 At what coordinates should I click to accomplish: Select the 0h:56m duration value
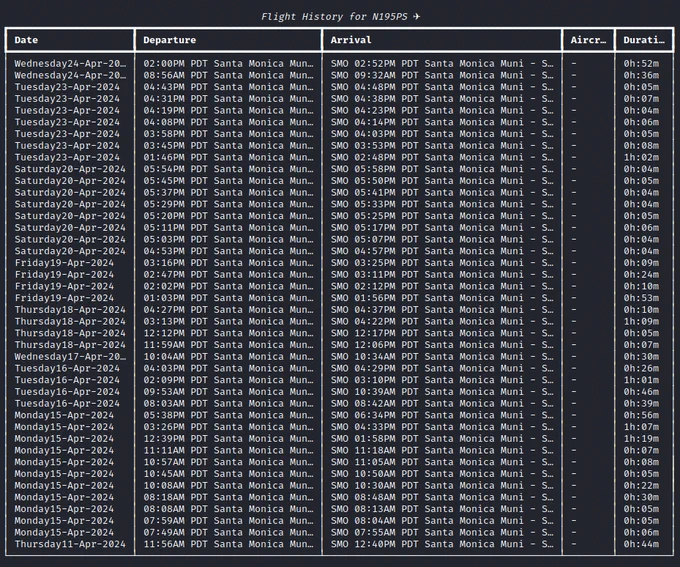[641, 415]
